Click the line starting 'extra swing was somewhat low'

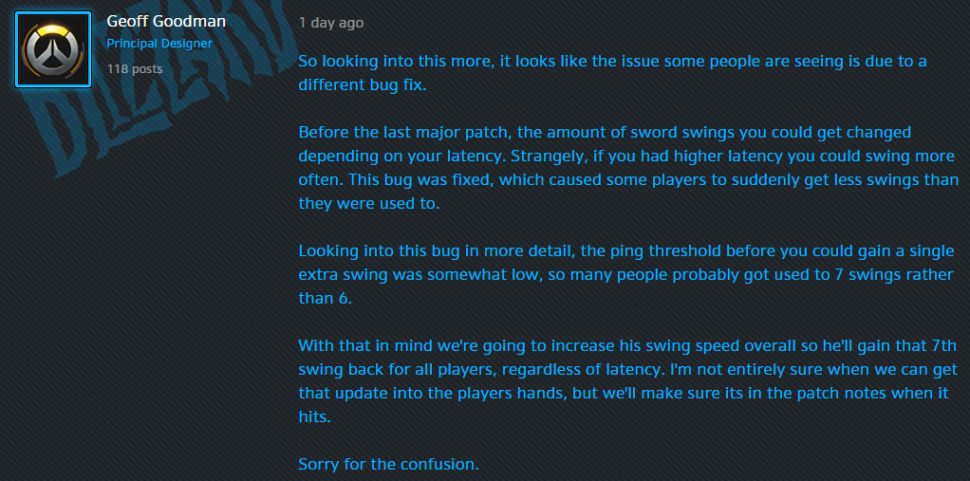point(626,274)
